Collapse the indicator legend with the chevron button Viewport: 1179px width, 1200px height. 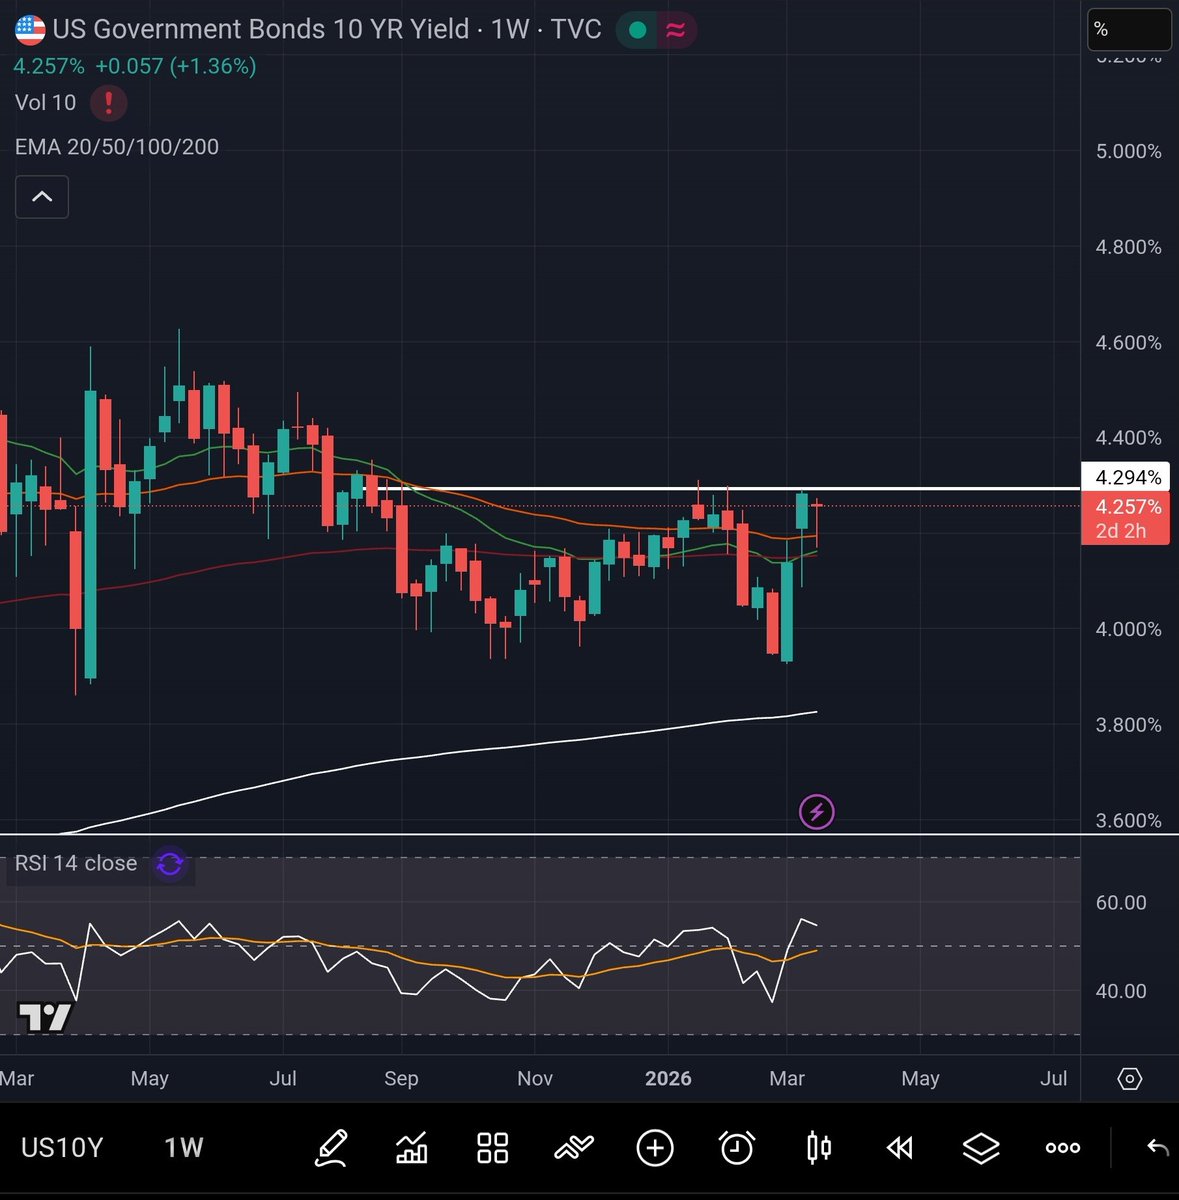click(x=42, y=197)
